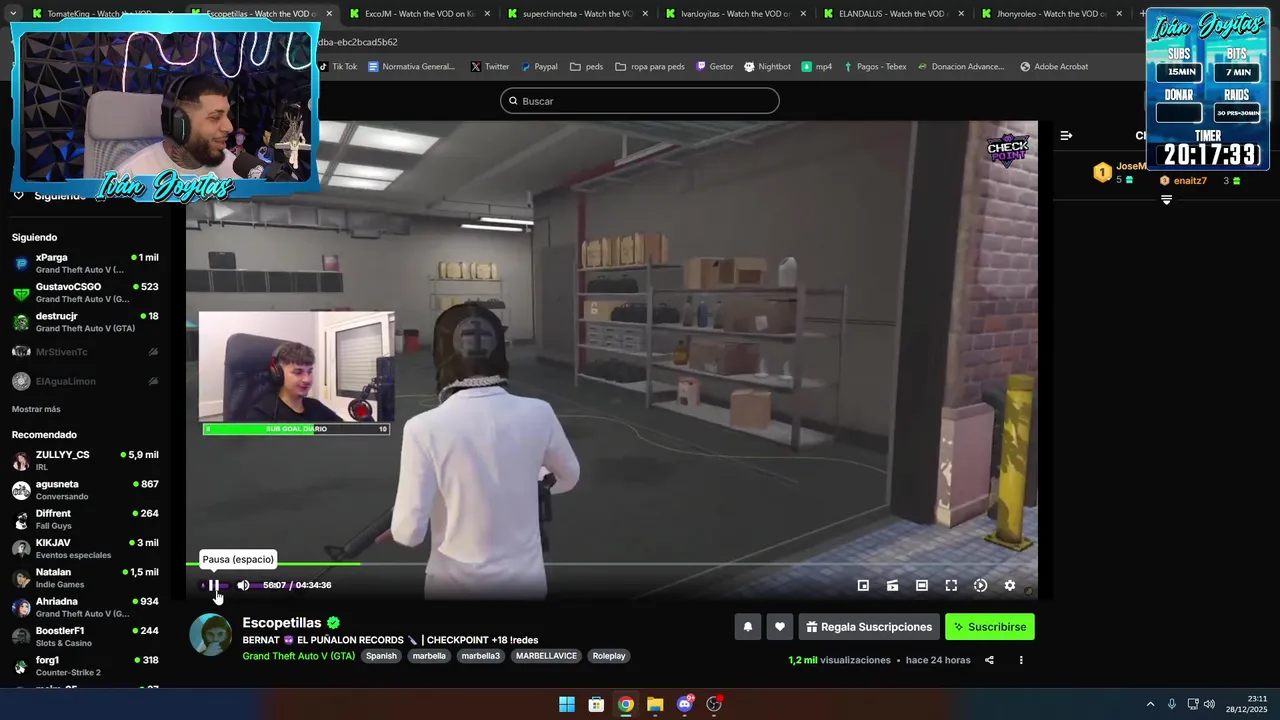Open Ahriadna recommended channel
This screenshot has width=1280, height=720.
85,607
